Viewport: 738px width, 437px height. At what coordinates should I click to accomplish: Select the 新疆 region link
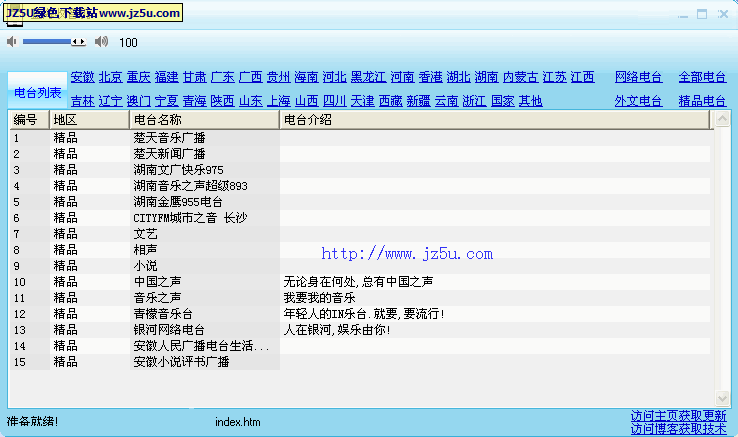click(x=418, y=101)
